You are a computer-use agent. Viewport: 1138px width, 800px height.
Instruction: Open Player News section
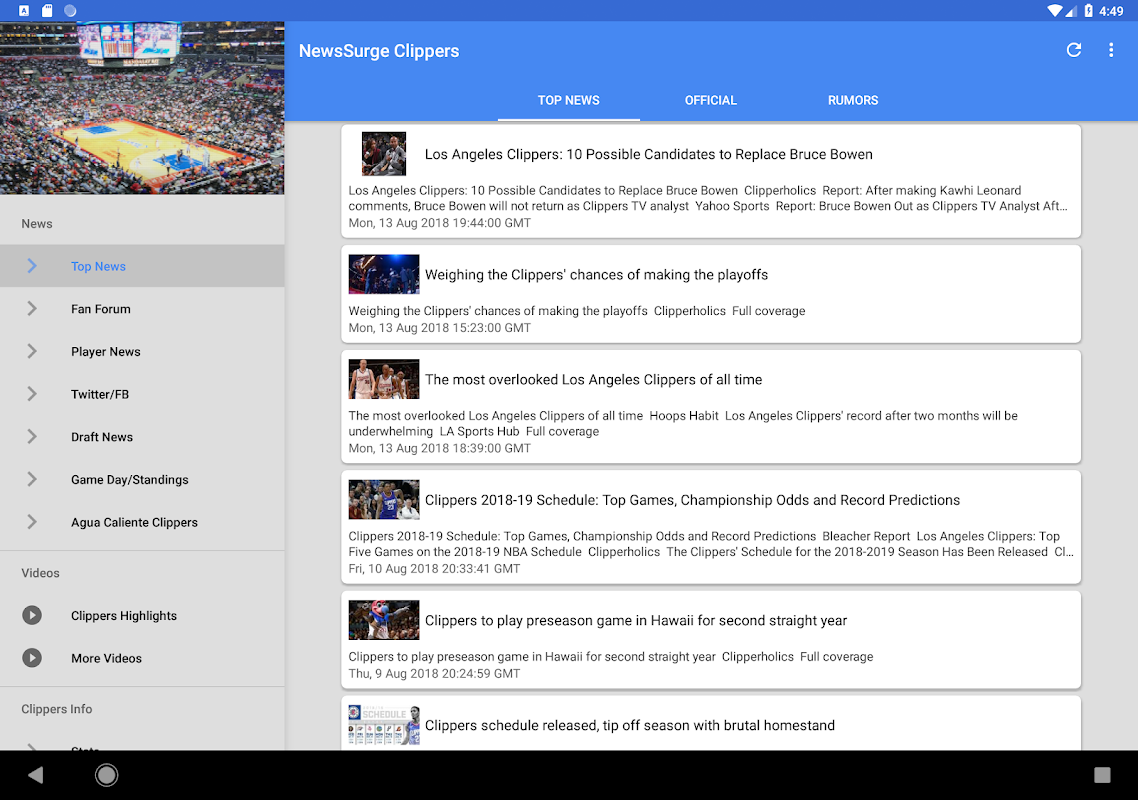coord(142,351)
